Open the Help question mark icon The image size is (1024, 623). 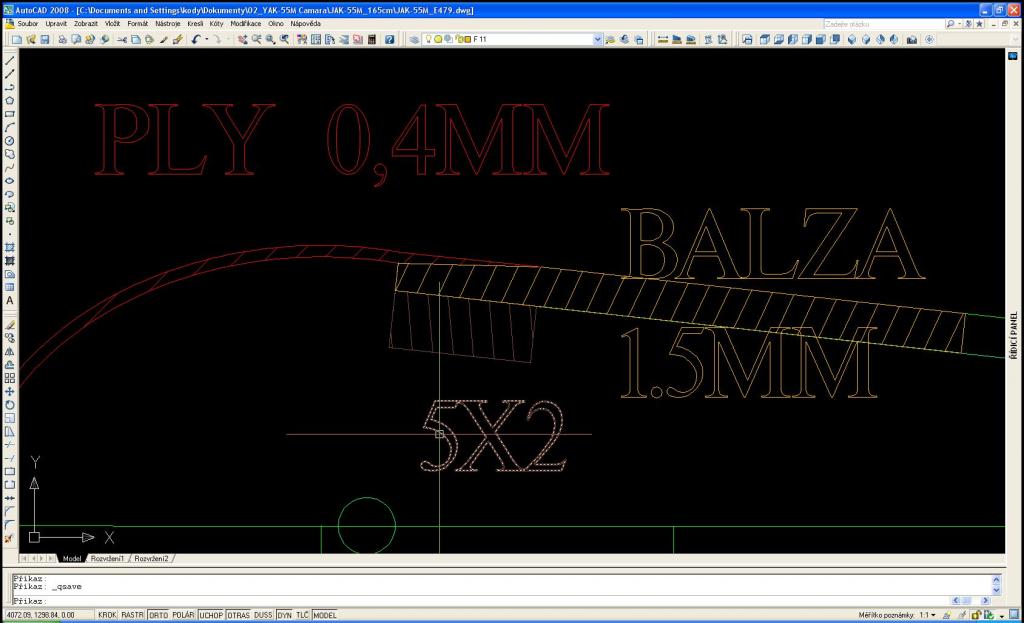(389, 40)
